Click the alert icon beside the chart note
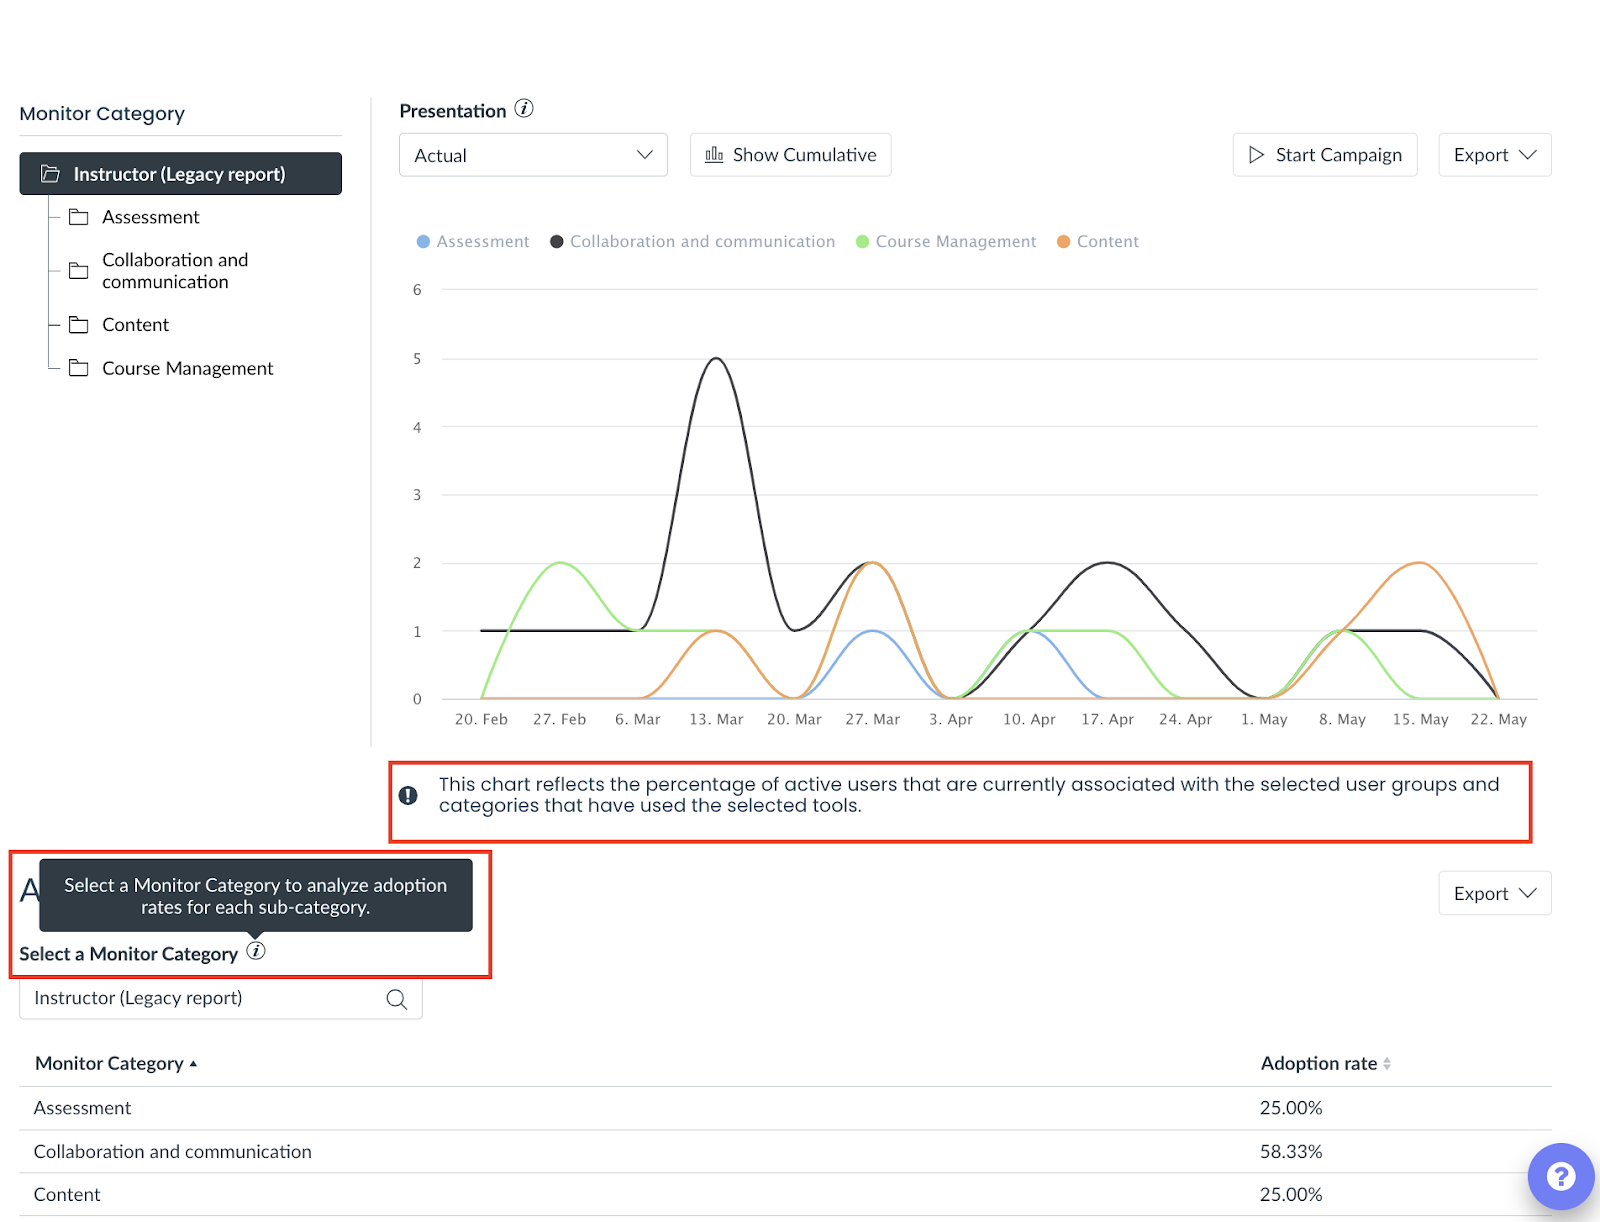 tap(408, 795)
